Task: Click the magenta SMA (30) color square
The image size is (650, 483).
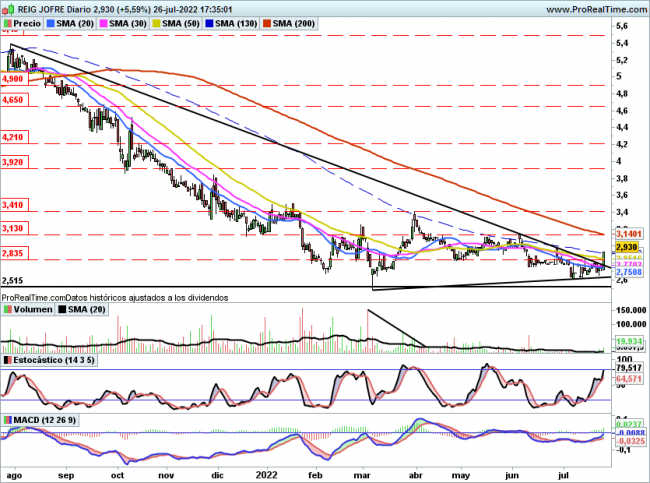Action: coord(104,24)
